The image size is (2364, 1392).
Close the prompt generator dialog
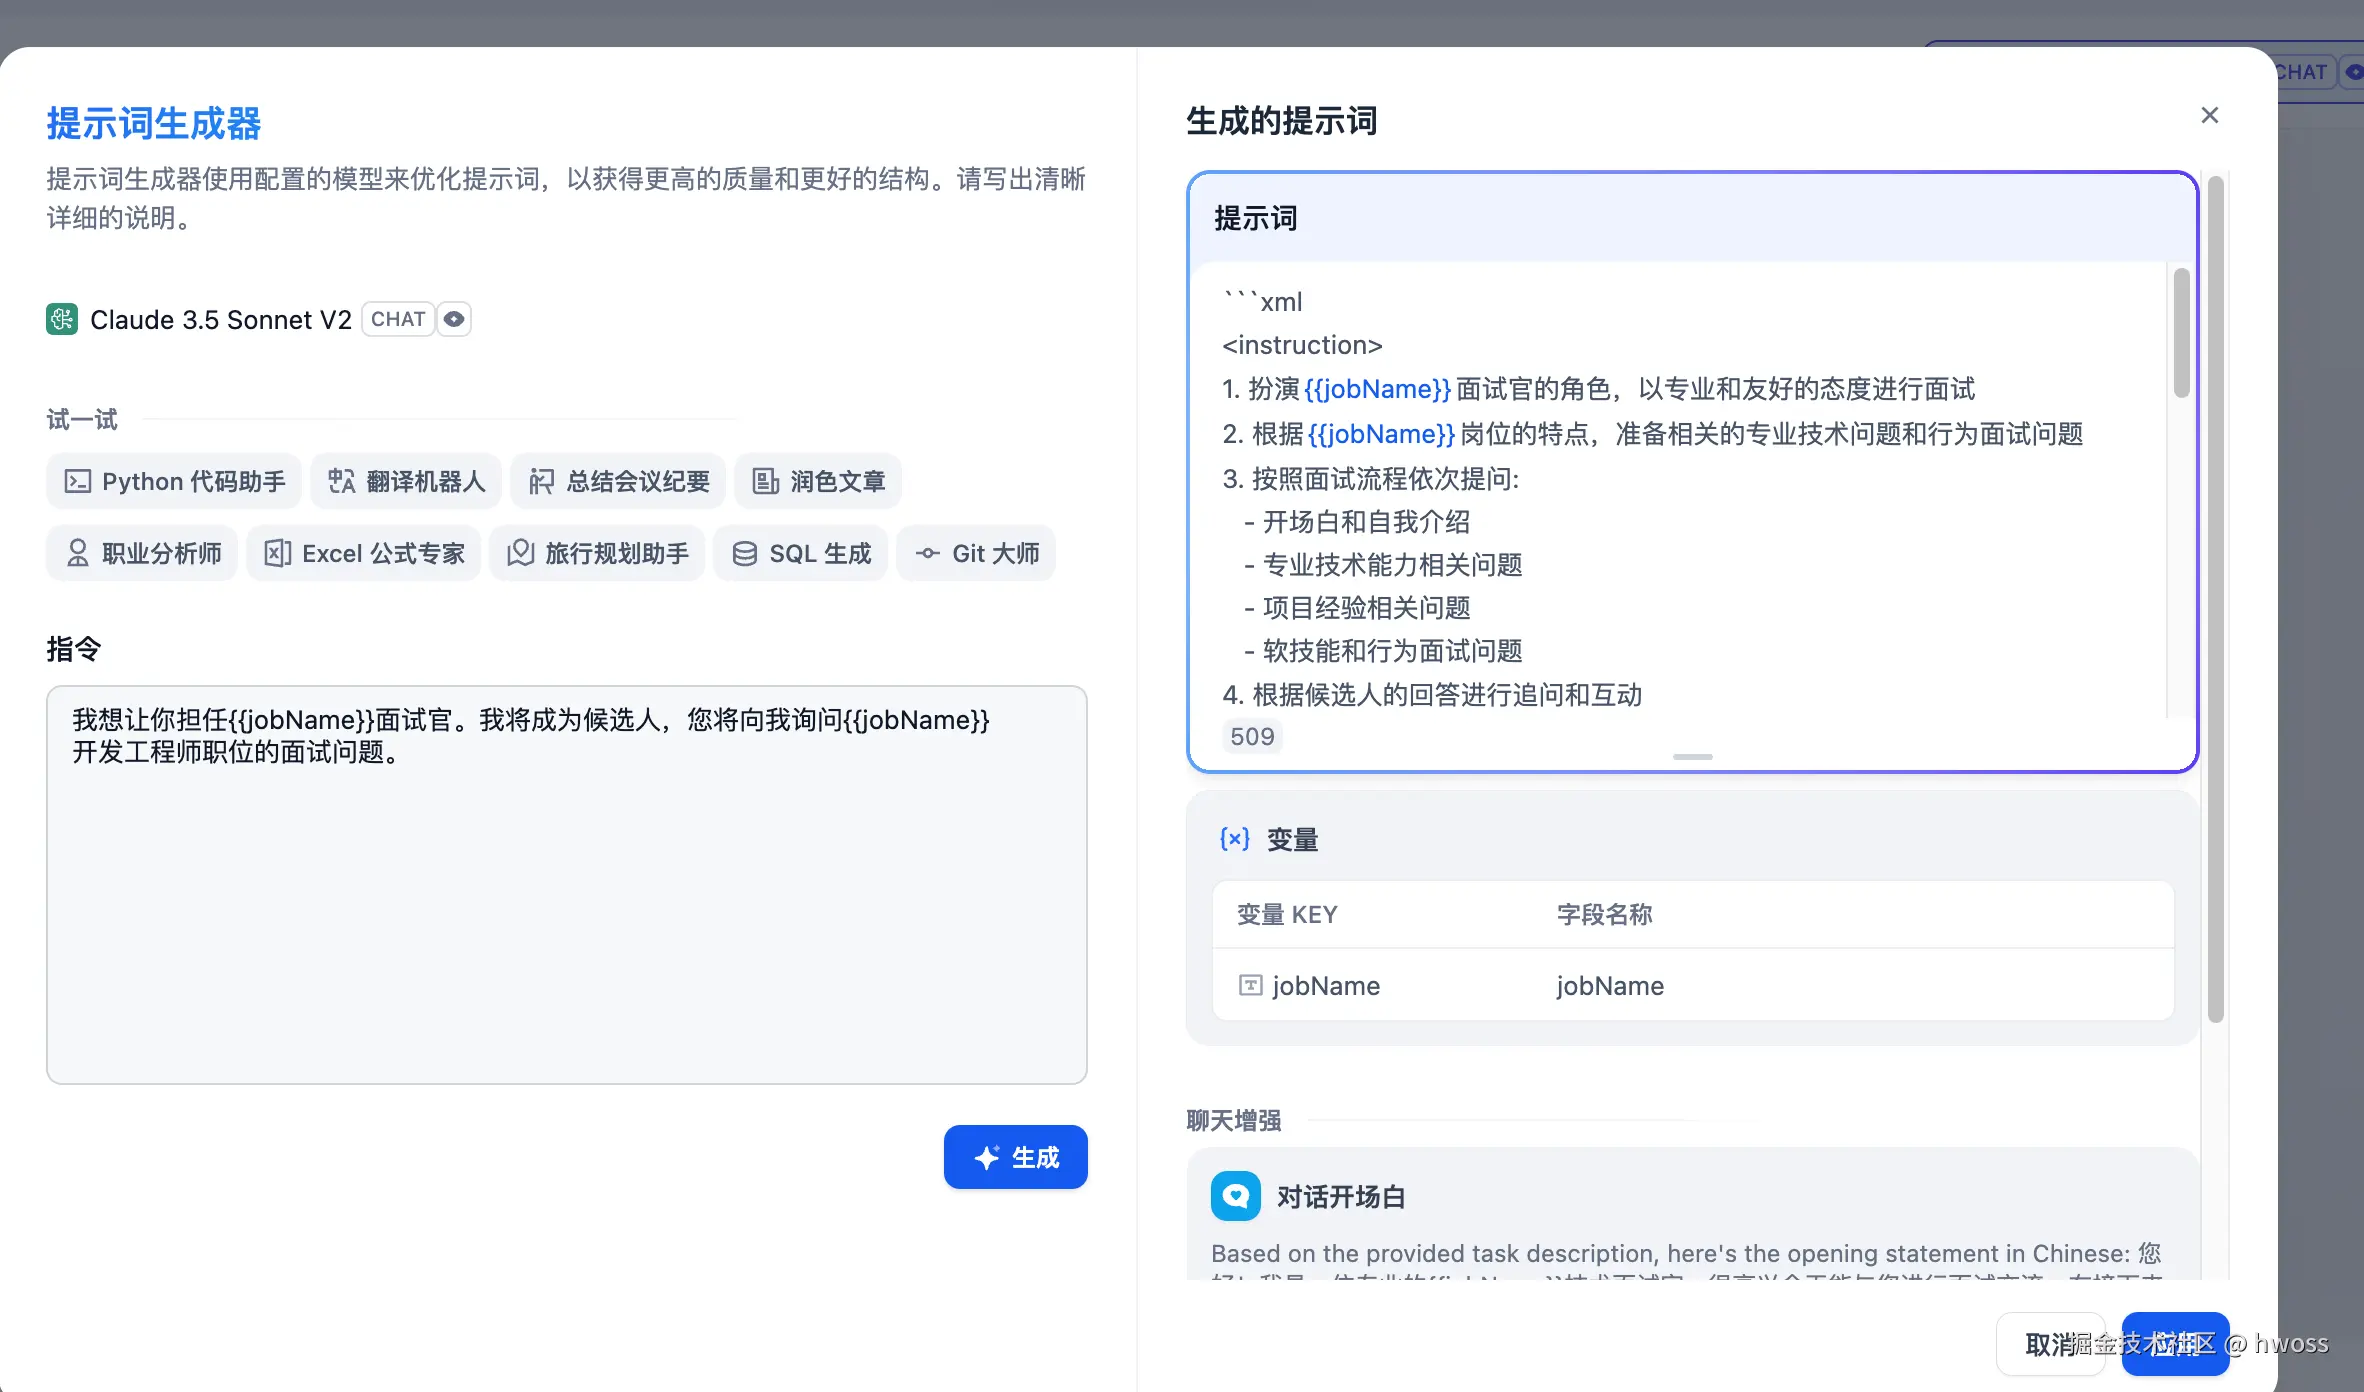[x=2209, y=115]
